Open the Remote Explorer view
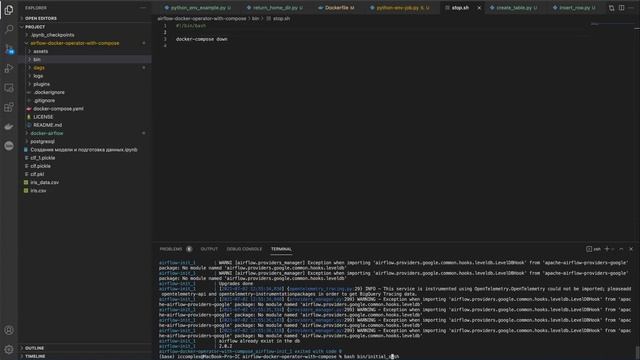This screenshot has width=640, height=360. (x=9, y=88)
